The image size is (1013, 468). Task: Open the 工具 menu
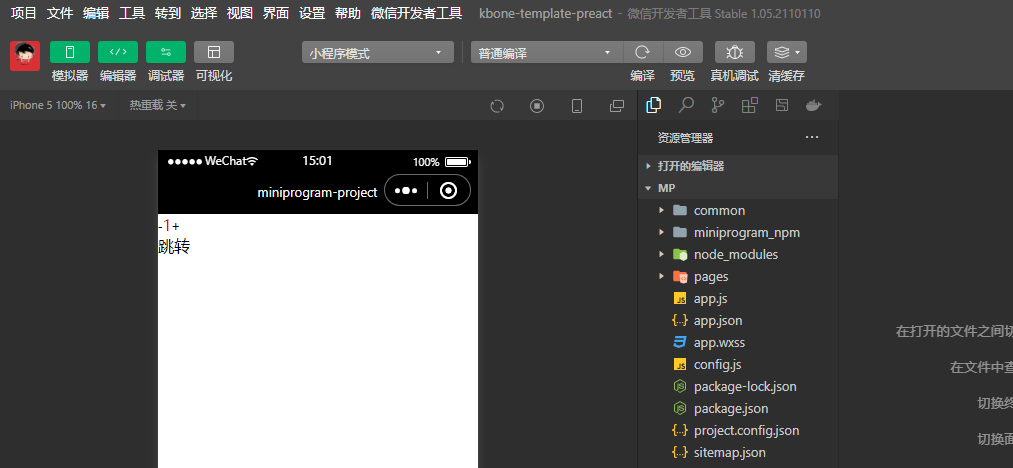click(132, 13)
